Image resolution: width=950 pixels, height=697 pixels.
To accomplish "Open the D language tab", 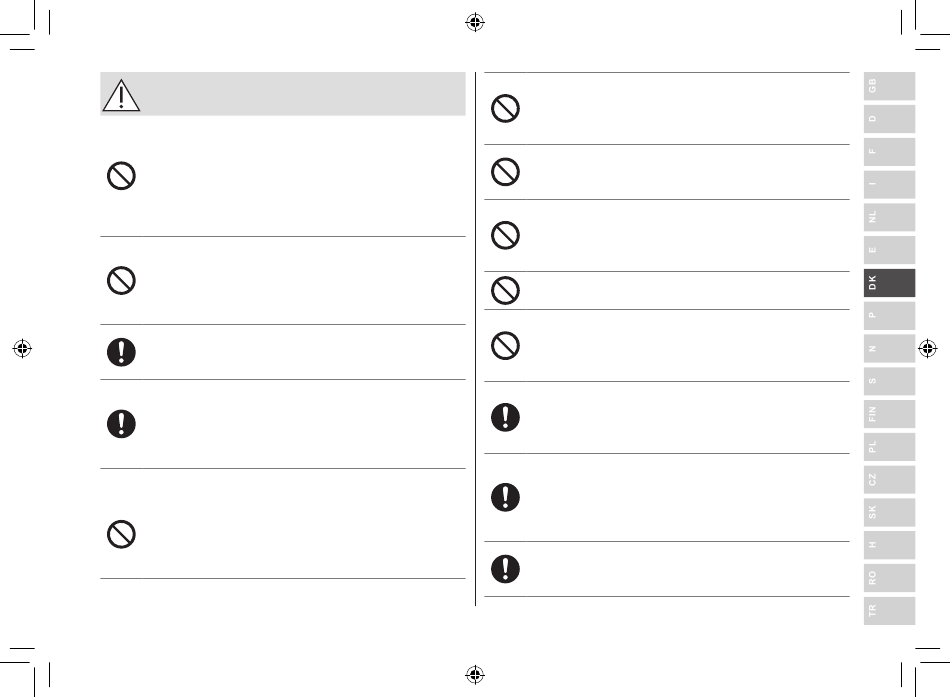I will (x=889, y=119).
